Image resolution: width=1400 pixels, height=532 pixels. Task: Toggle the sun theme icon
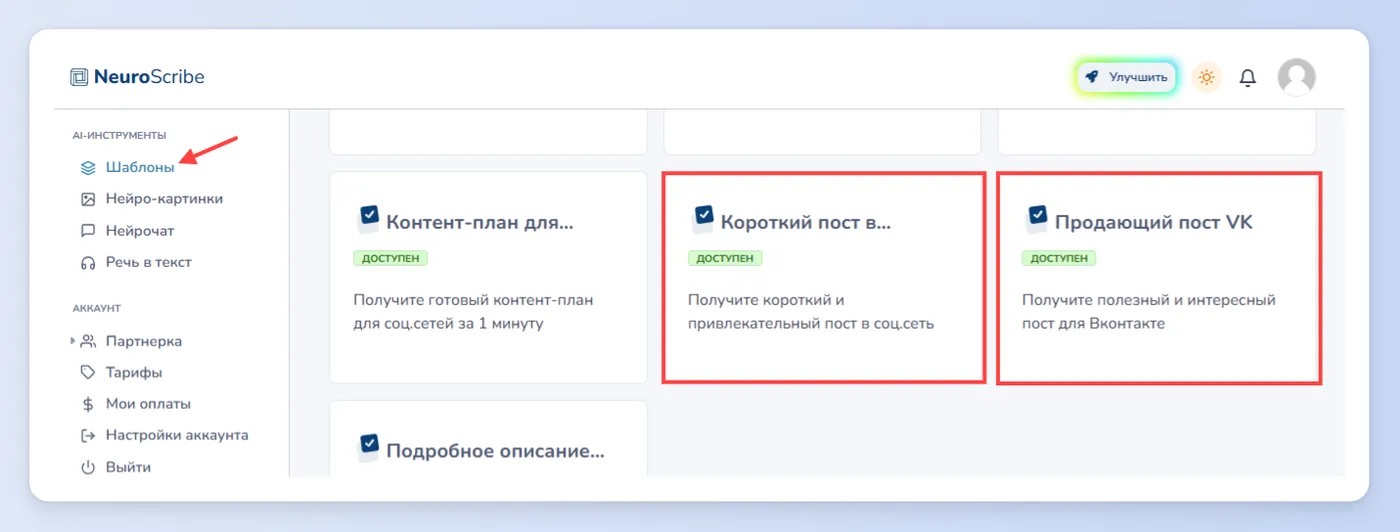point(1207,77)
